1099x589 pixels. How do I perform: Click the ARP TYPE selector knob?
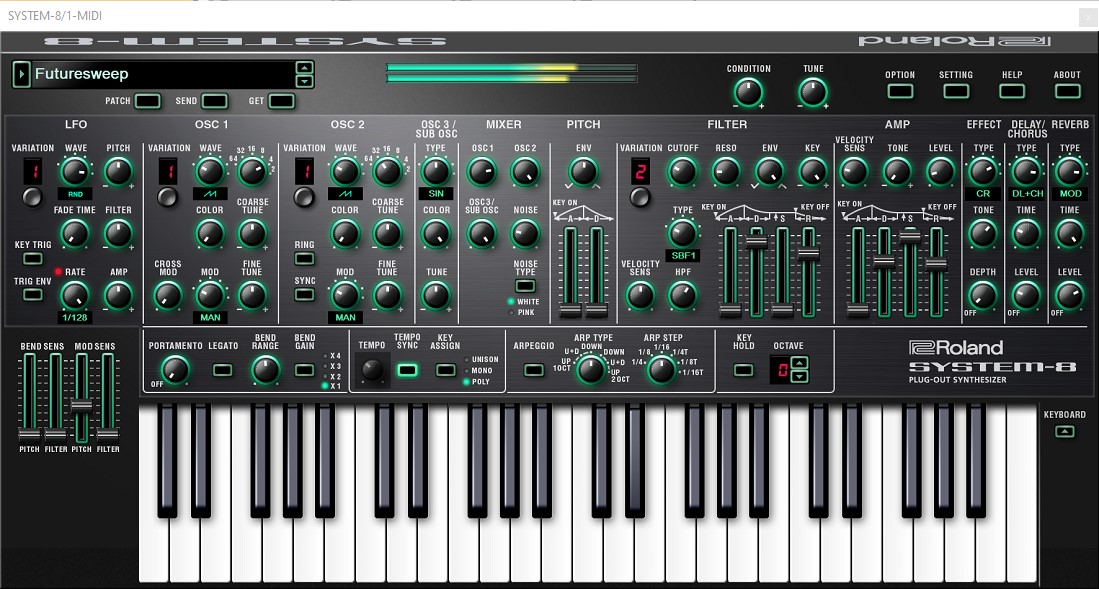[x=592, y=370]
